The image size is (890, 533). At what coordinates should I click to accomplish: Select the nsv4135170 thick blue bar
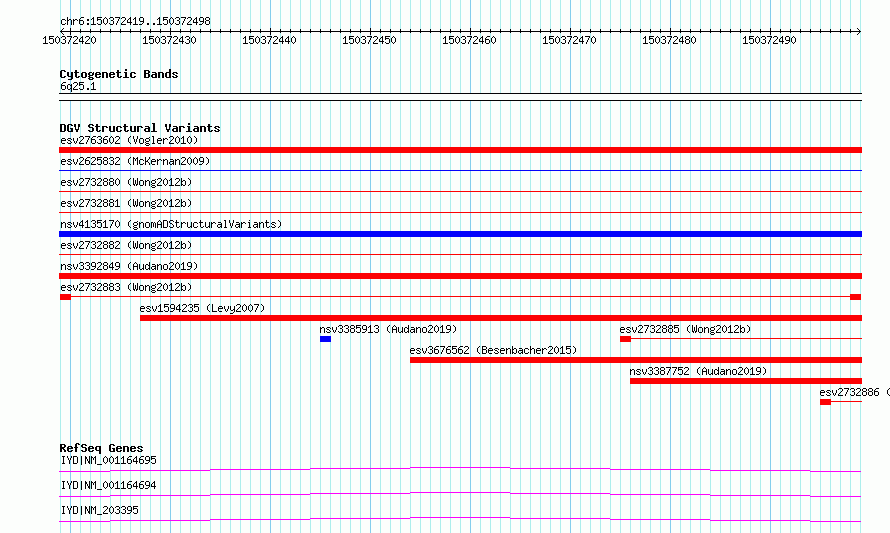click(x=460, y=234)
